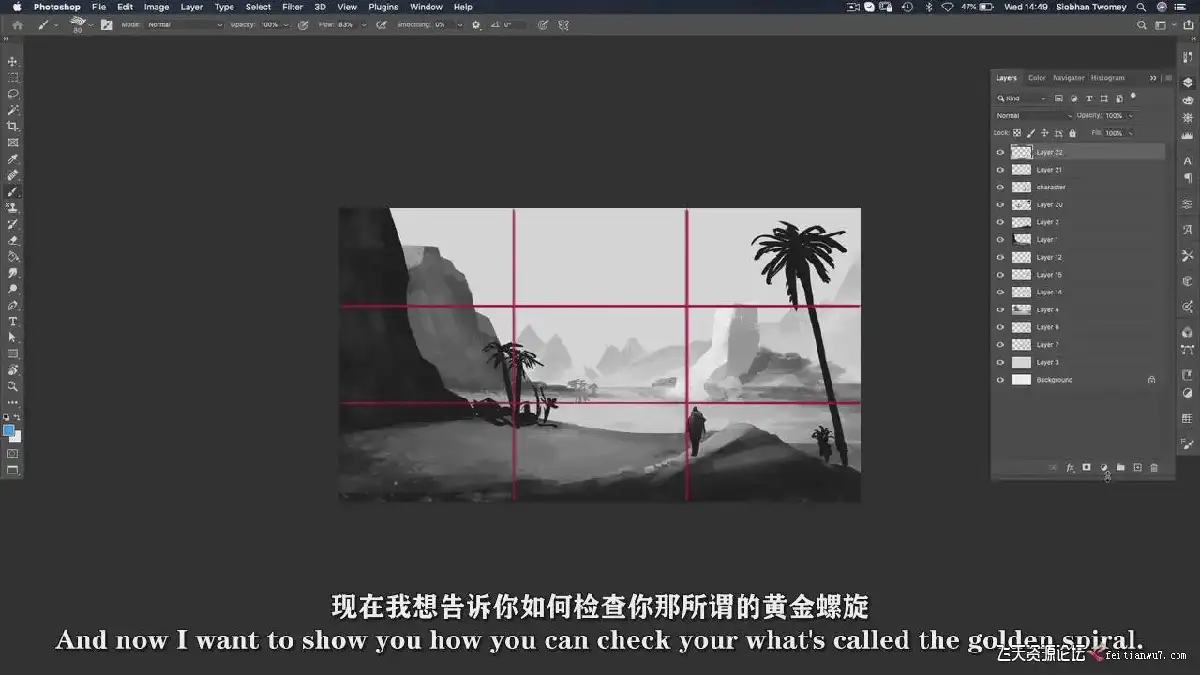Delete the selected layer with trash icon
The height and width of the screenshot is (675, 1200).
pos(1154,468)
